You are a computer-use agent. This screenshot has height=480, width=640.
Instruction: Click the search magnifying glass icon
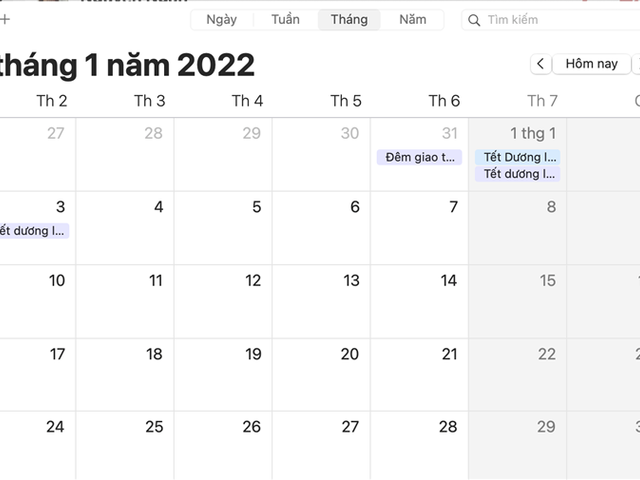point(475,20)
